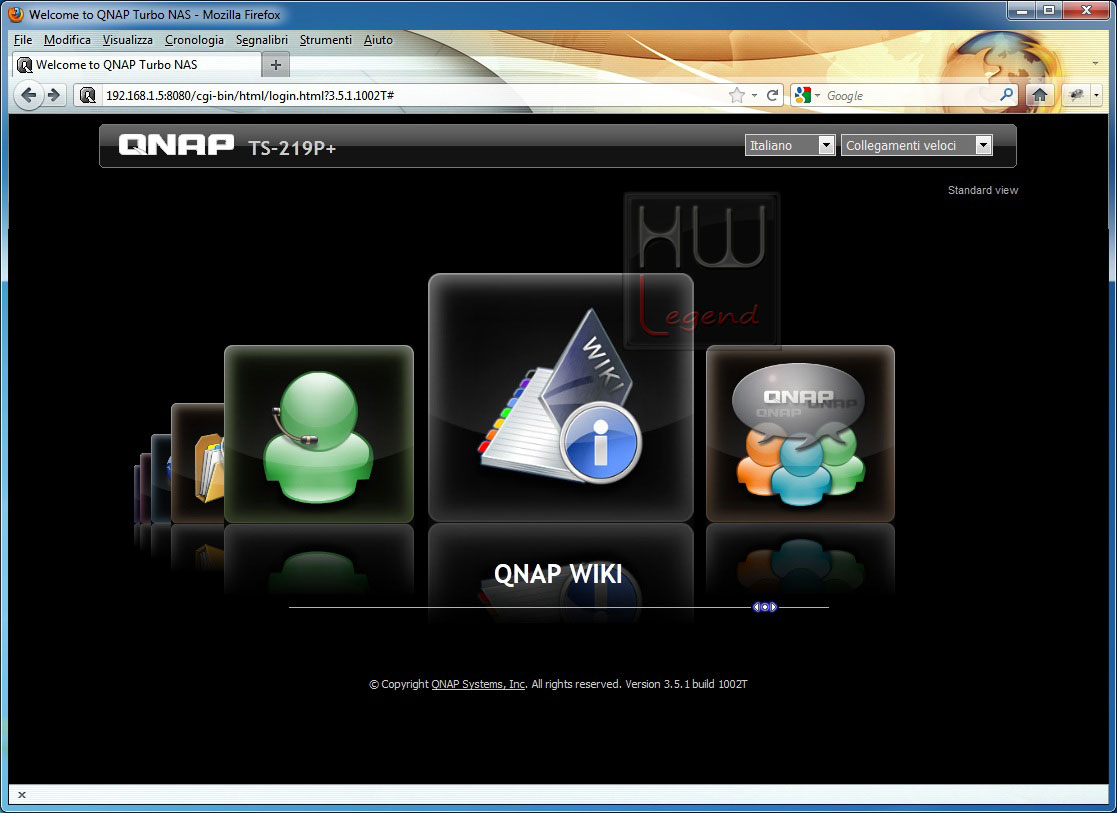Screen dimensions: 1117x813
Task: Close the Firefox window
Action: click(x=1086, y=11)
